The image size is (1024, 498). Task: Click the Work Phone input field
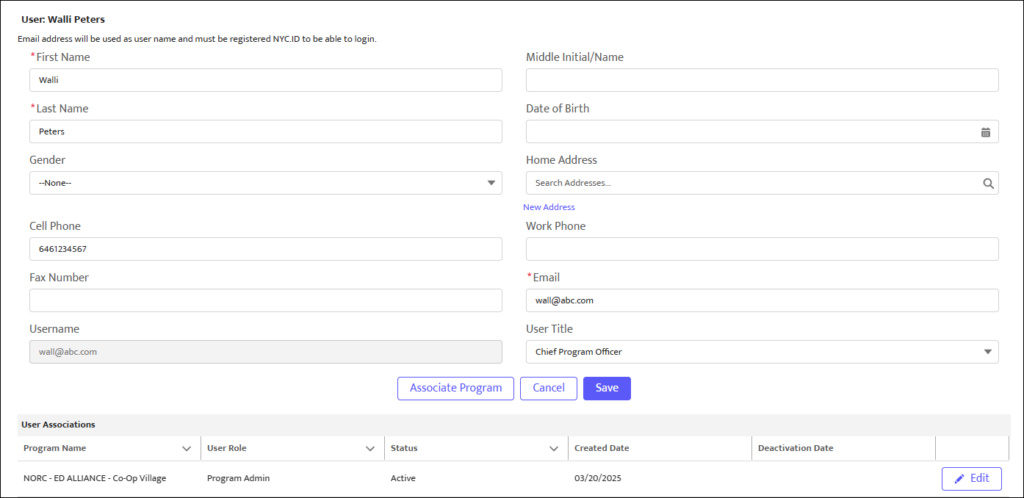point(762,249)
